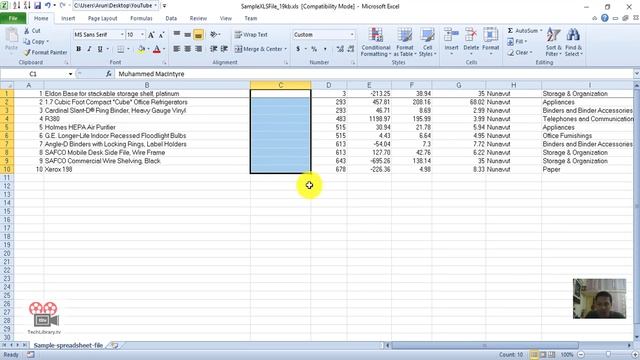This screenshot has width=640, height=360.
Task: Switch to the Formulas tab
Action: (x=141, y=18)
